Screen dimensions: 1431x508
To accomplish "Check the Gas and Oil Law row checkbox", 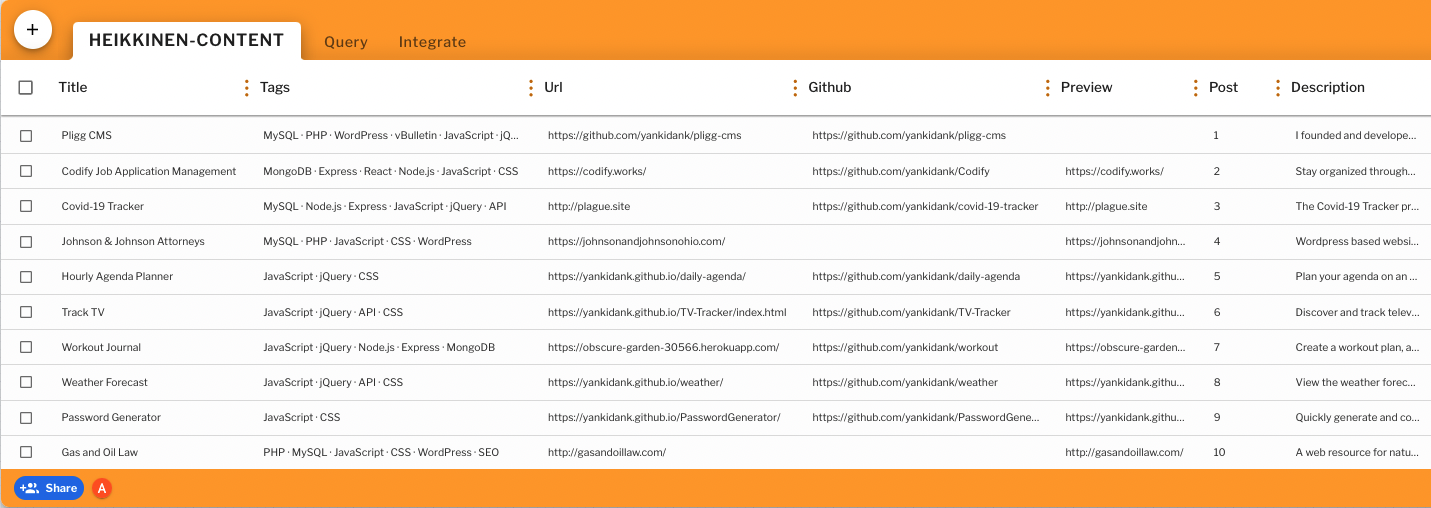I will click(x=26, y=453).
